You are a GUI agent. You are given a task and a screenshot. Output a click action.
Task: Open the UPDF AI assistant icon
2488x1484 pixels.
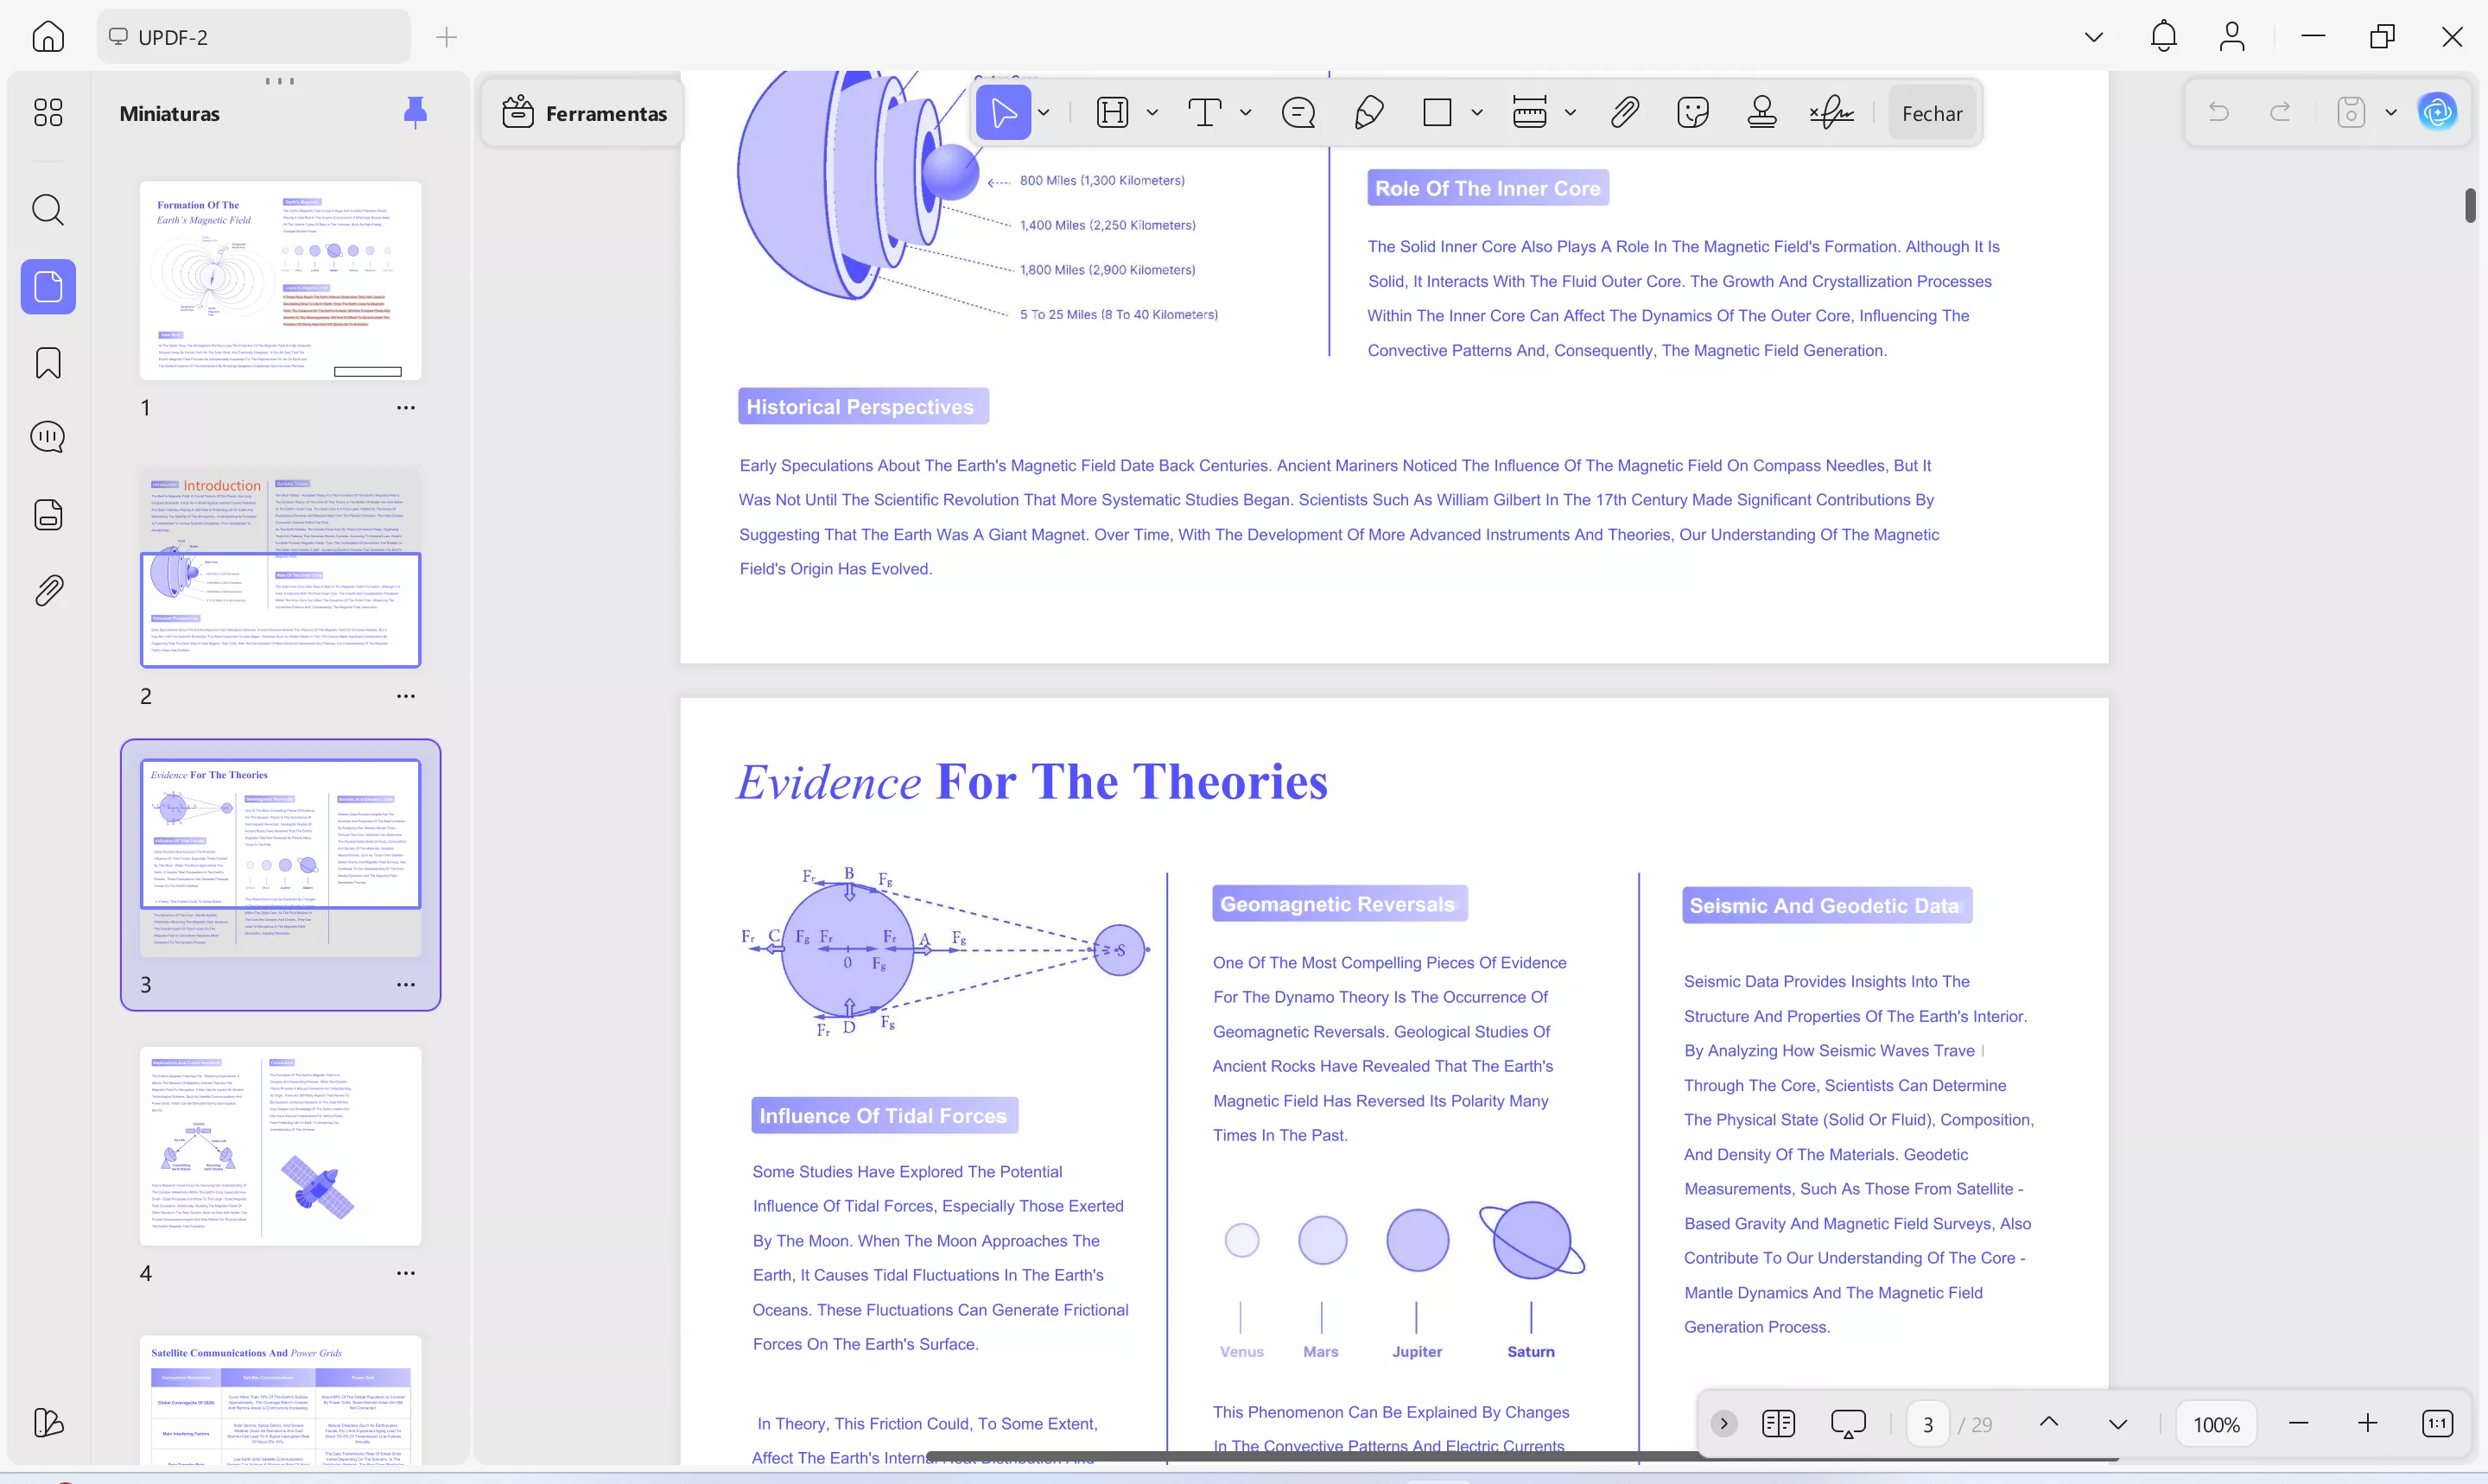[2437, 112]
